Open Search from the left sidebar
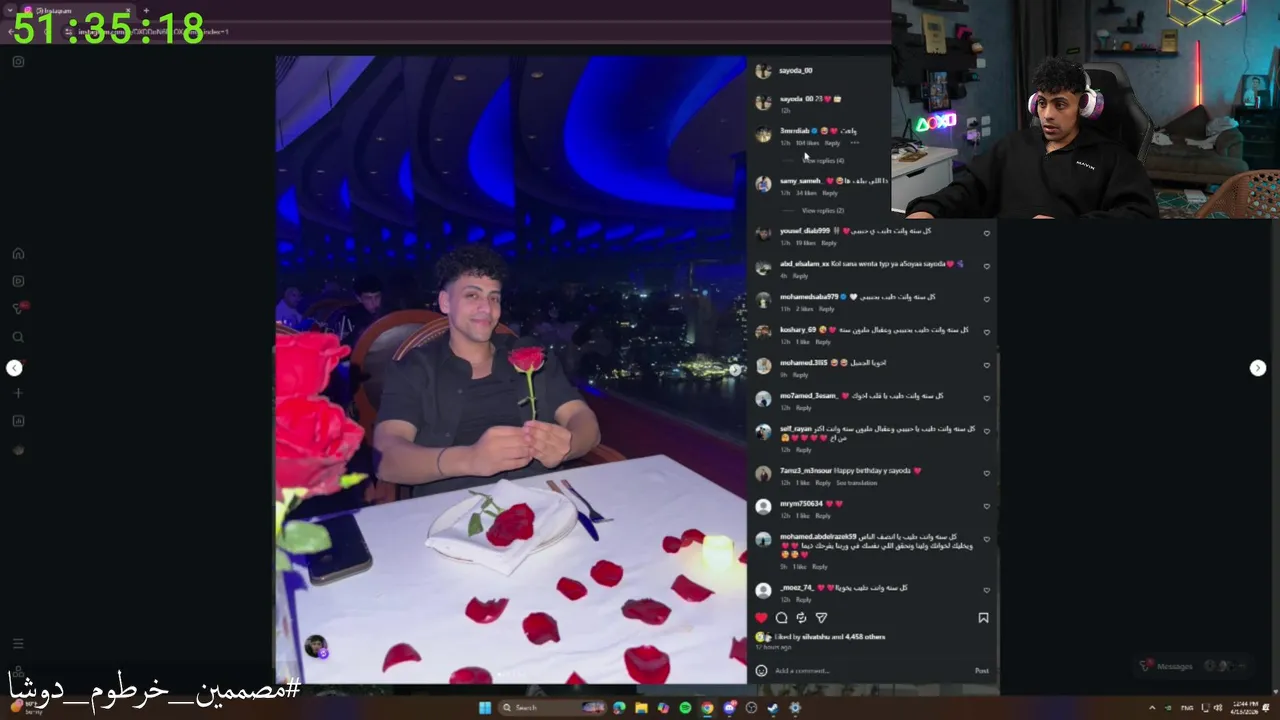Image resolution: width=1280 pixels, height=720 pixels. tap(18, 338)
